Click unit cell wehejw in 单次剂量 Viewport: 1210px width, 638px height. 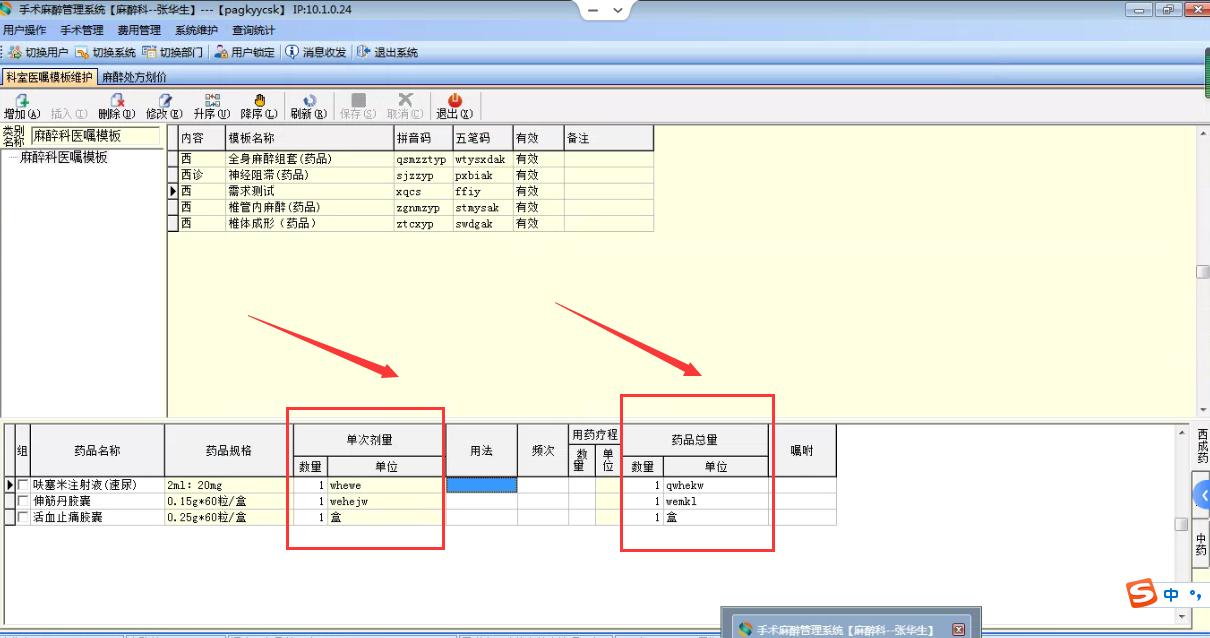click(x=385, y=501)
